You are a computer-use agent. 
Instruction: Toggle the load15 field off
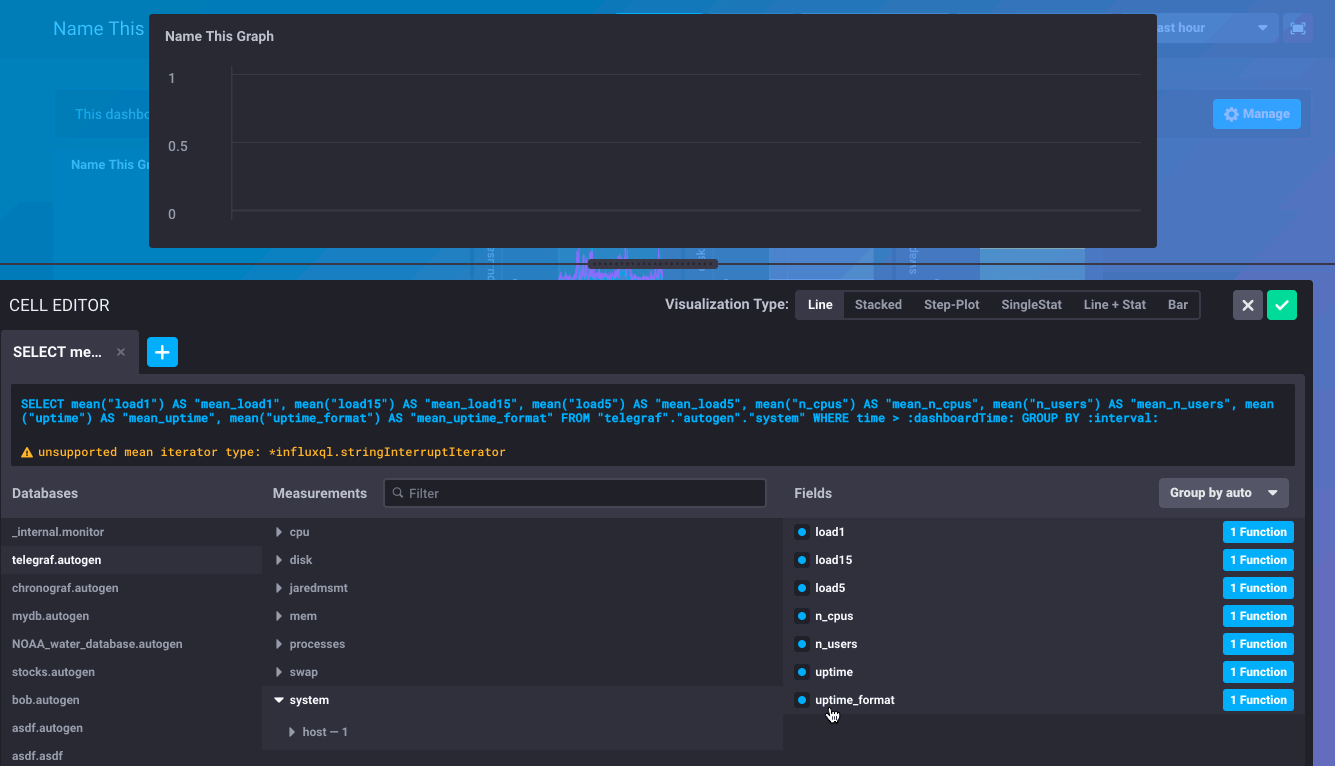tap(801, 560)
